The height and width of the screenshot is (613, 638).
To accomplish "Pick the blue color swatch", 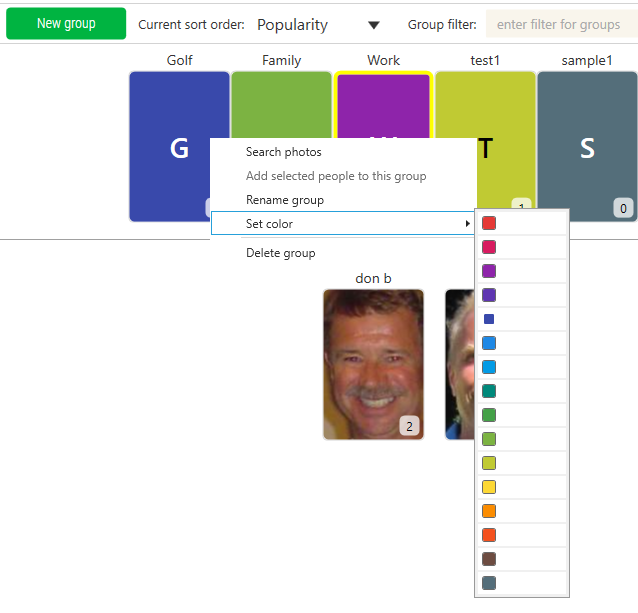I will pyautogui.click(x=489, y=343).
